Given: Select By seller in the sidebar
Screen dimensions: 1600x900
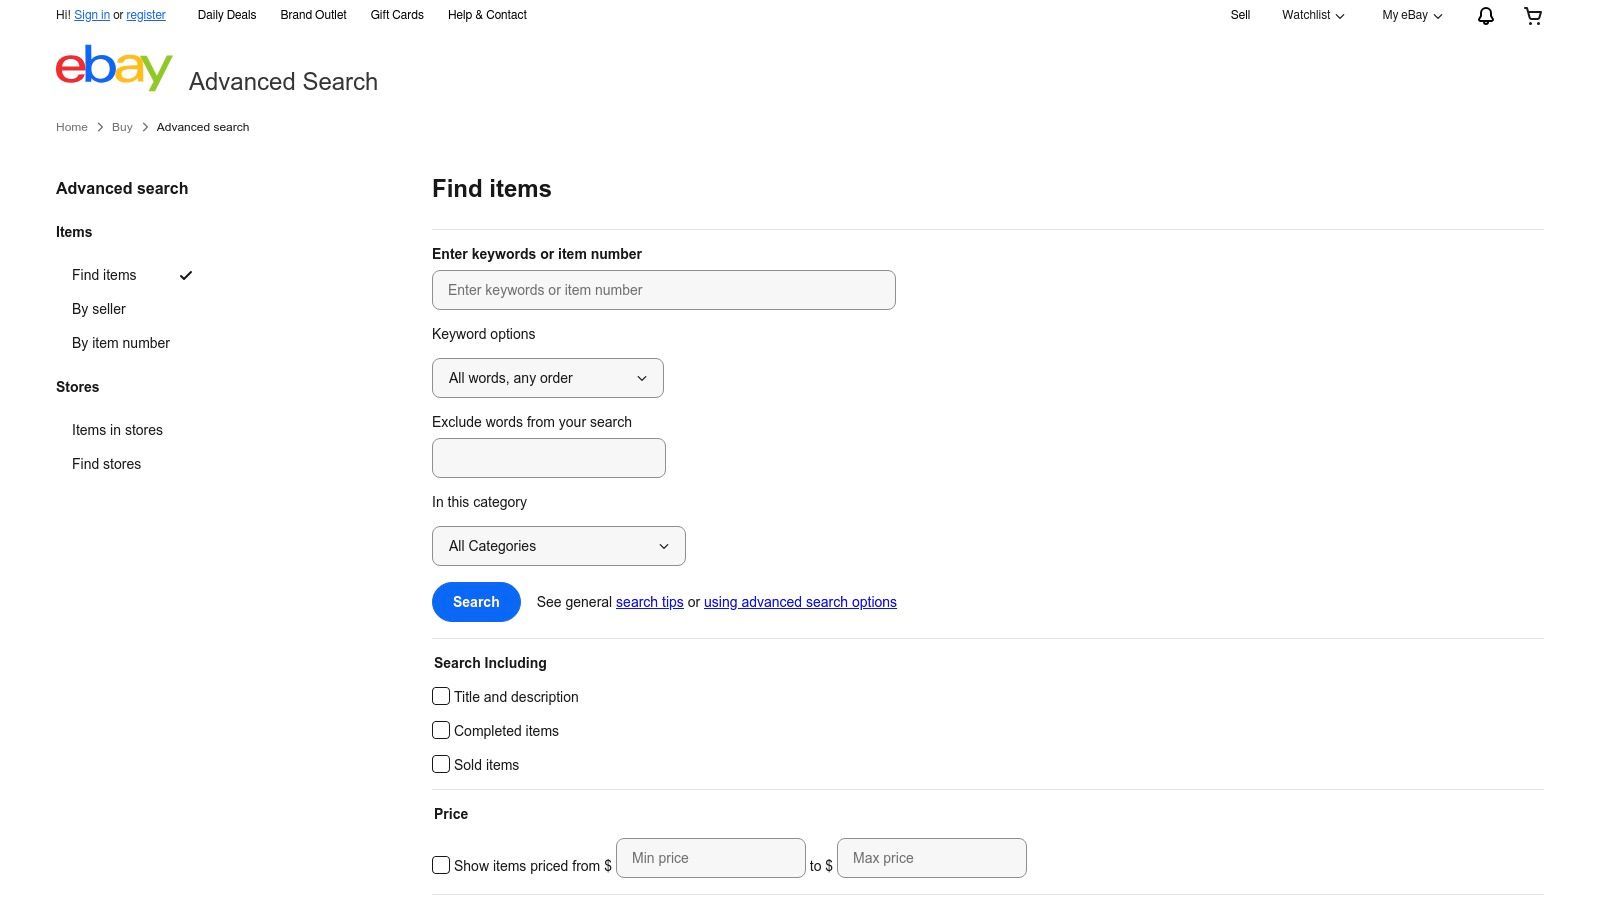Looking at the screenshot, I should (x=98, y=309).
